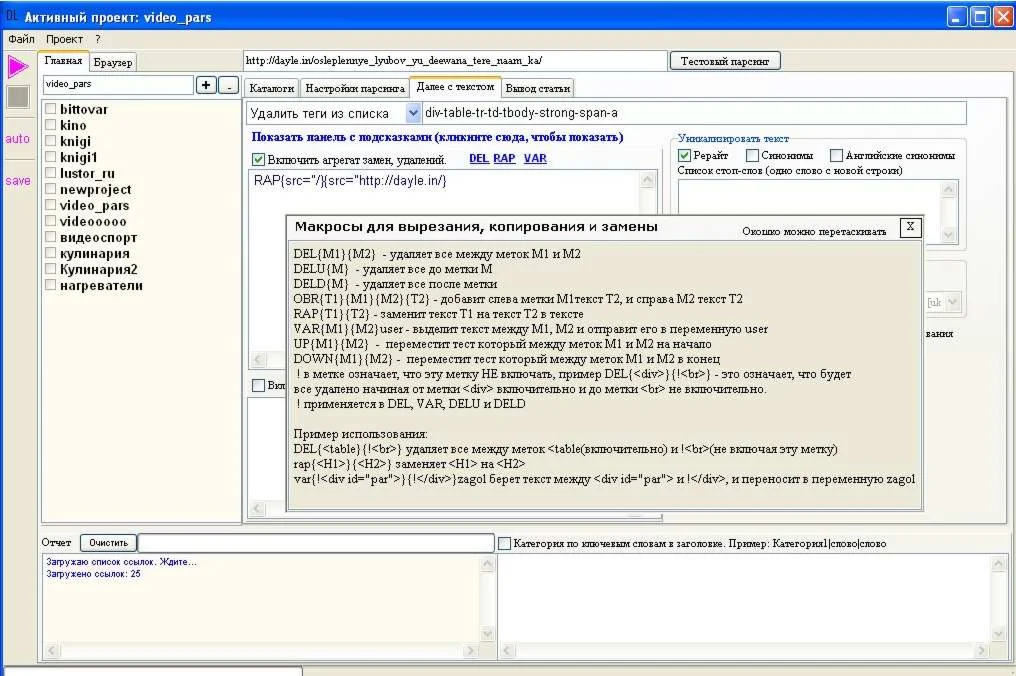Open the 'Удалить теги из списка' dropdown
Image resolution: width=1016 pixels, height=676 pixels.
point(413,114)
